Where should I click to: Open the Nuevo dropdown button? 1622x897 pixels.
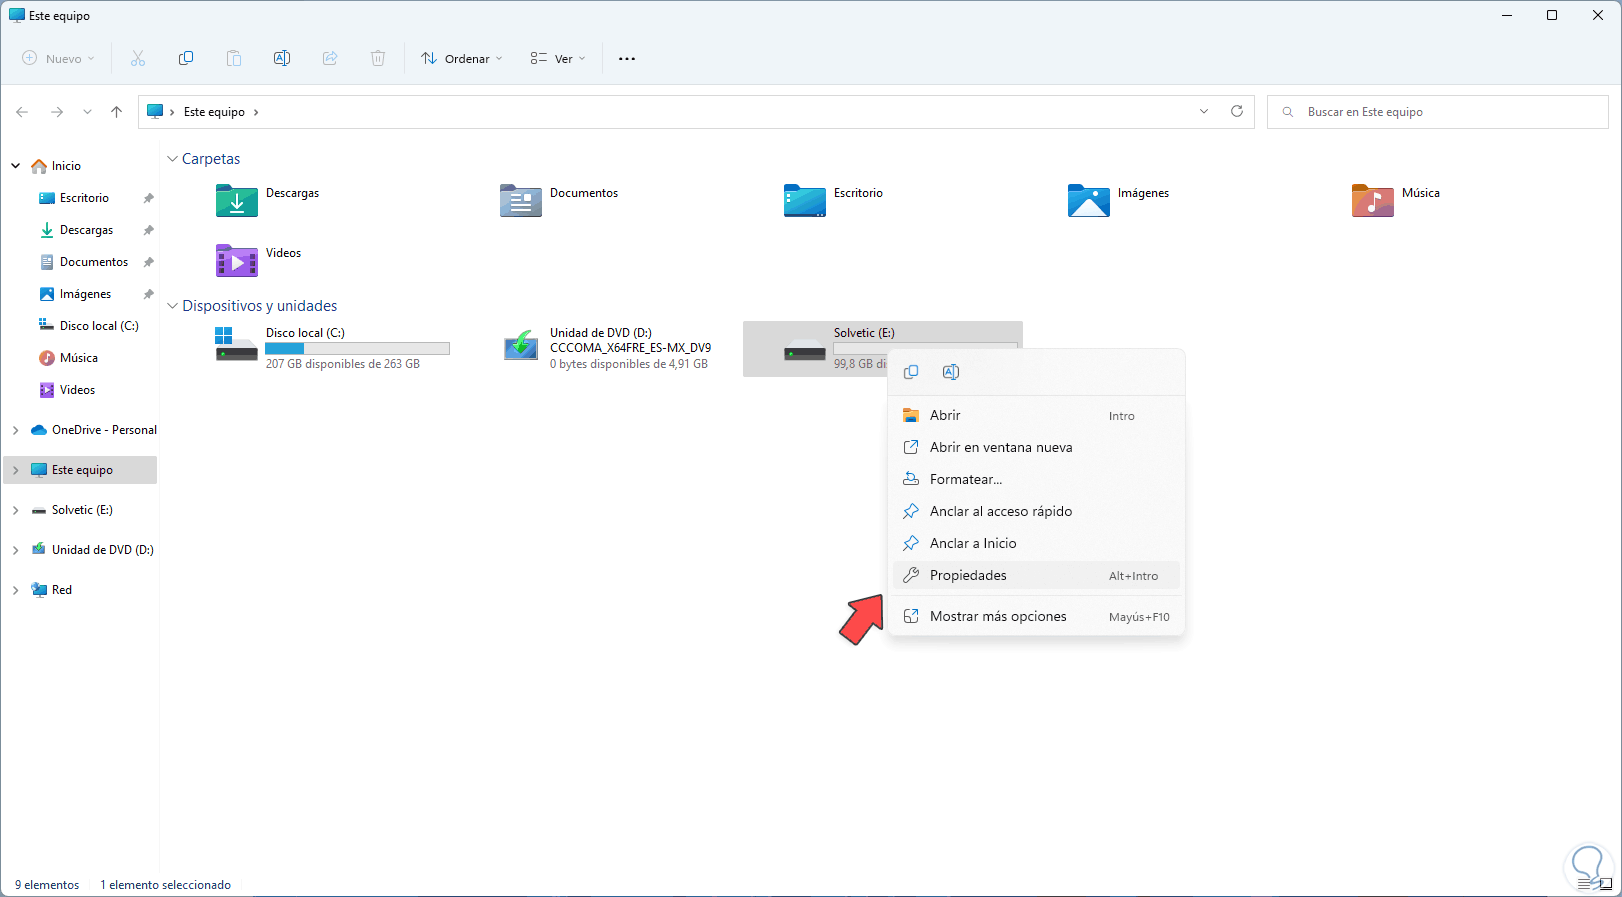[59, 59]
